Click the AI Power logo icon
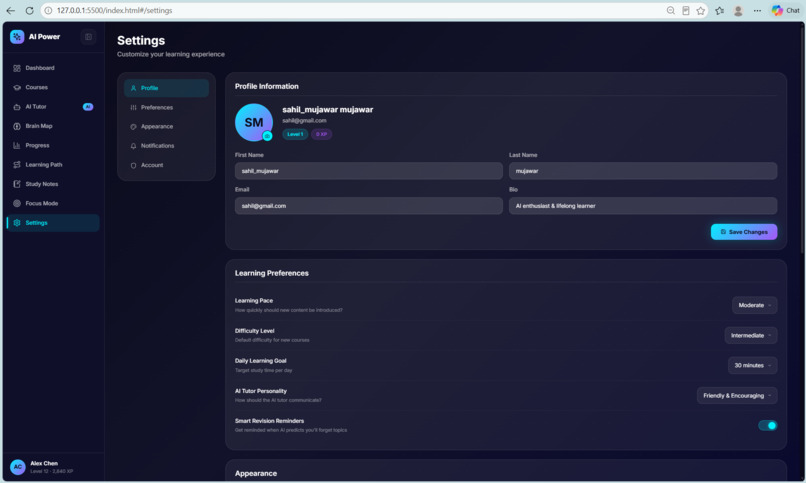This screenshot has width=806, height=483. (x=17, y=36)
